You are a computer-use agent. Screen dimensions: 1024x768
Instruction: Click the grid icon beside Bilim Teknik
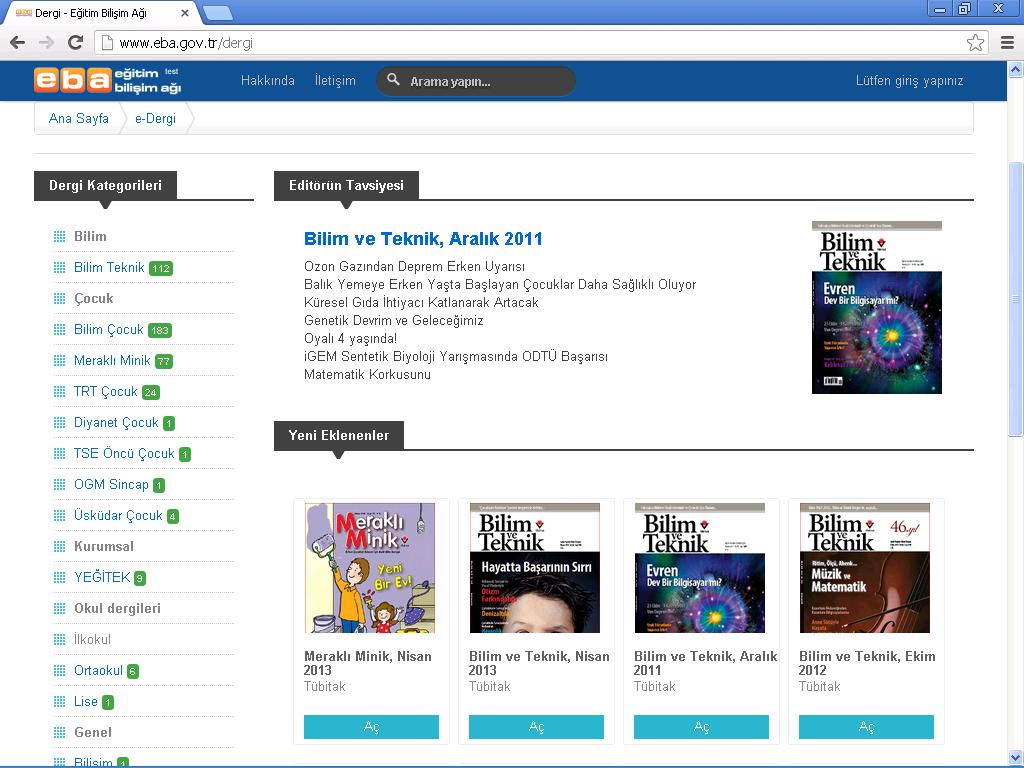[x=59, y=267]
